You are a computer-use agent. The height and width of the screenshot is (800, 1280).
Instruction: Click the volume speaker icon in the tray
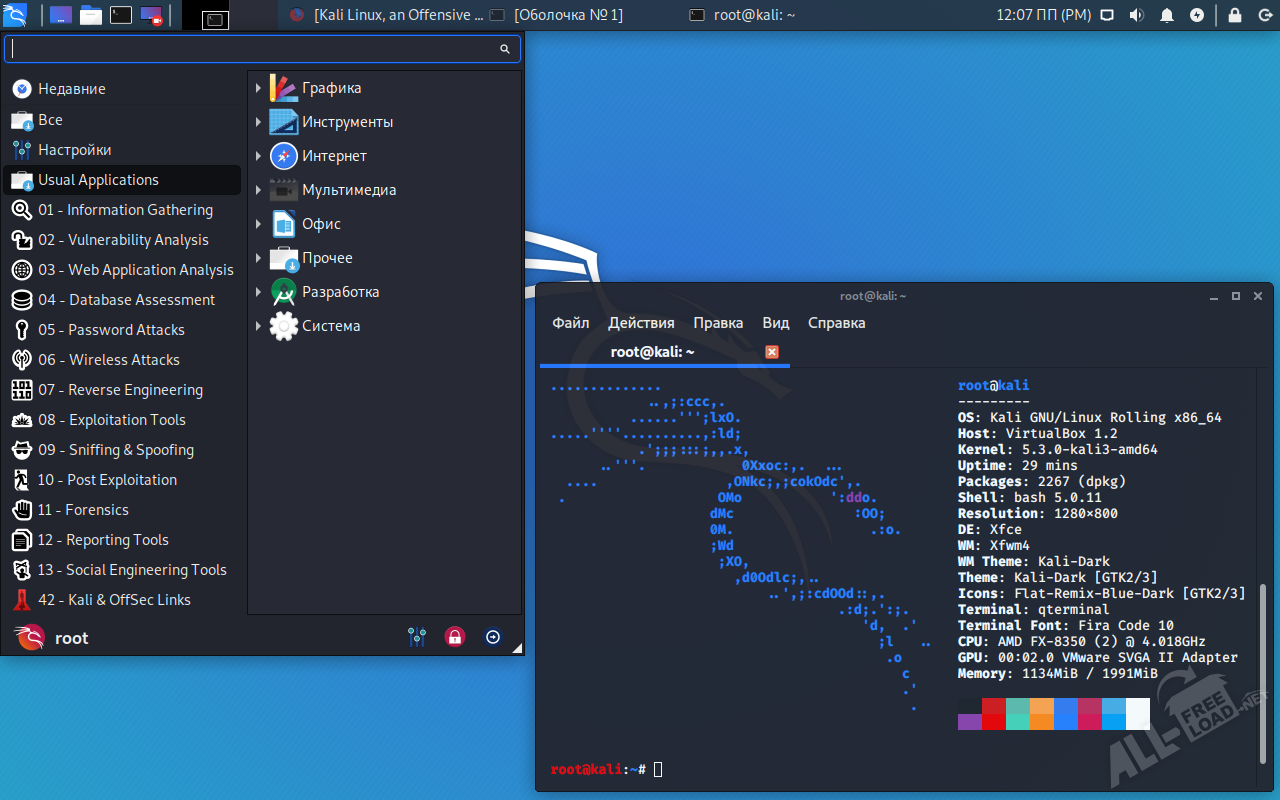(x=1136, y=15)
